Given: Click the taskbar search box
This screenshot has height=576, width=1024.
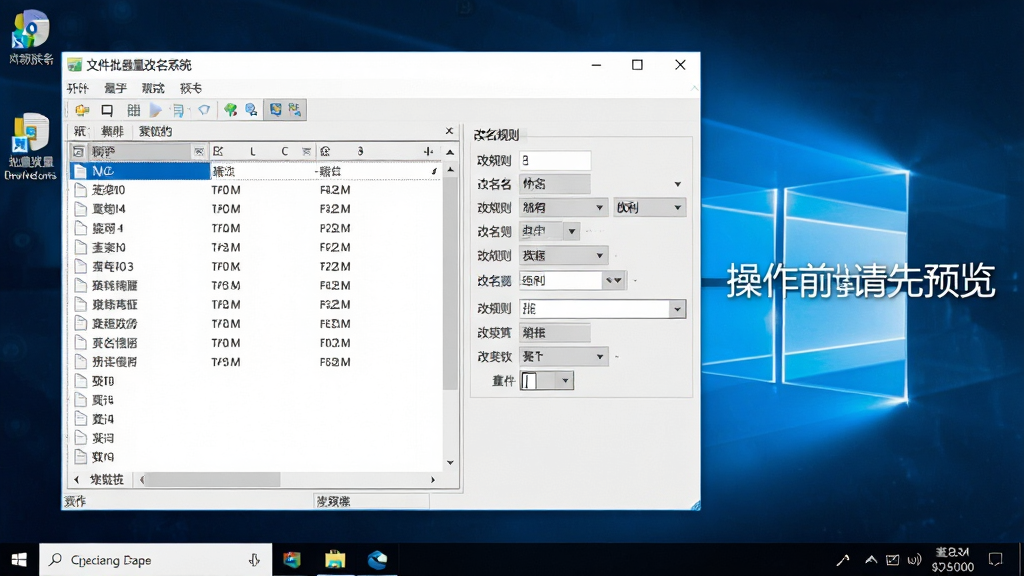Looking at the screenshot, I should point(155,560).
